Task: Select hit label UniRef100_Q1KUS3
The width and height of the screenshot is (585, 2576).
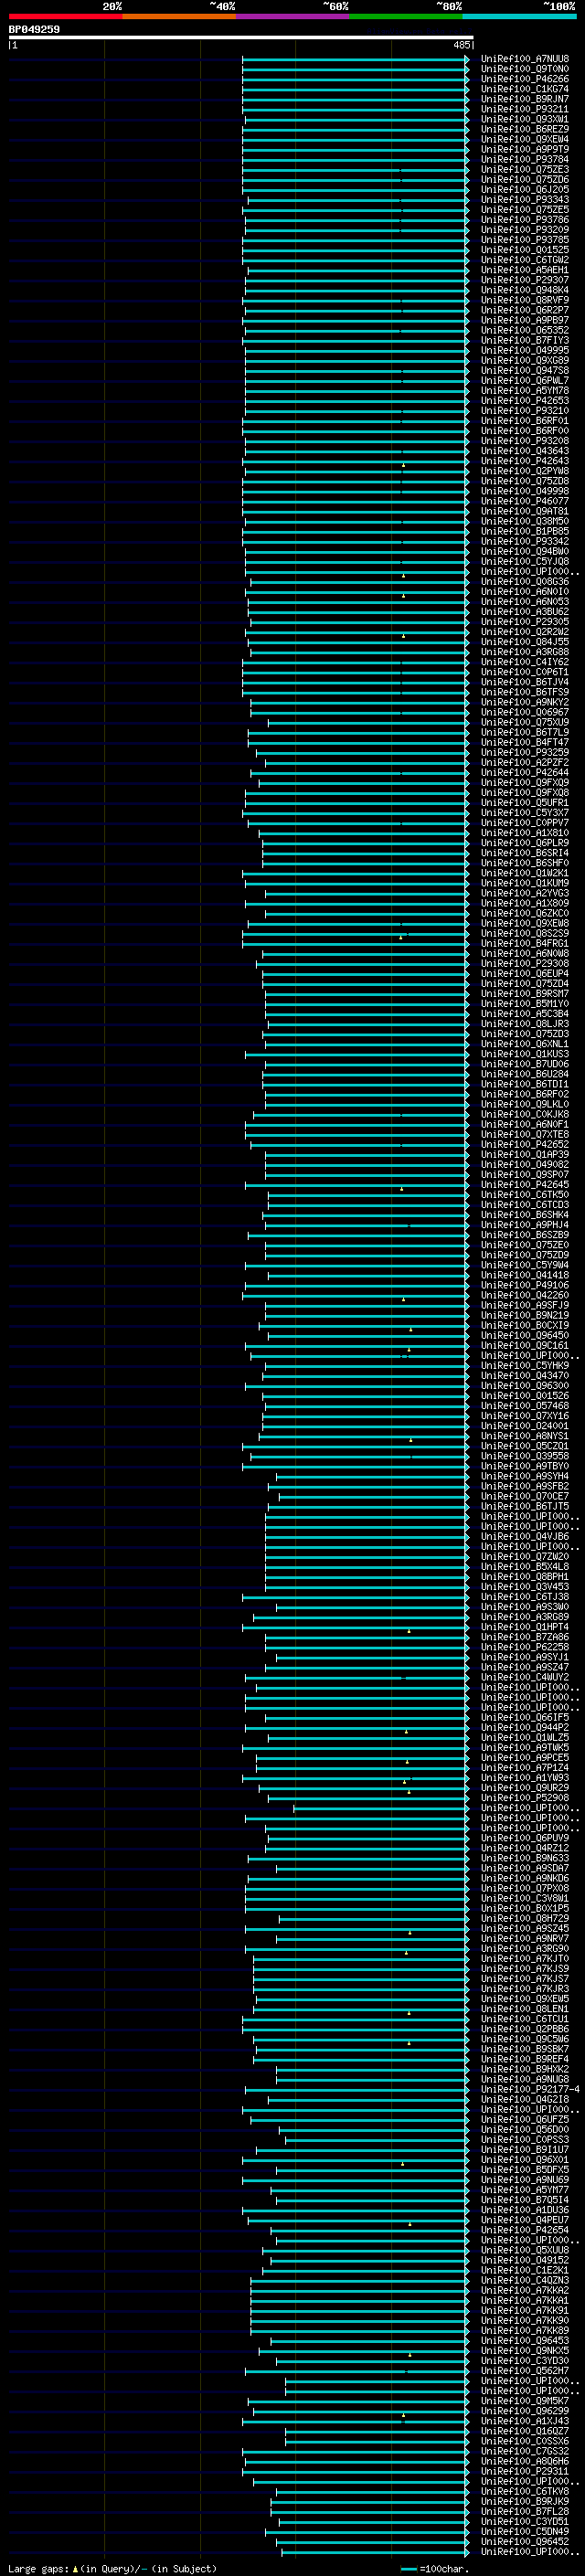Action: tap(525, 1054)
